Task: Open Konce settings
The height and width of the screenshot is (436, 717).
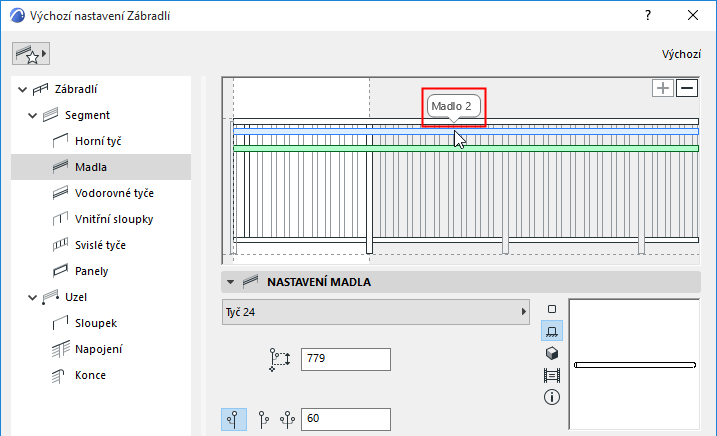Action: (x=91, y=375)
